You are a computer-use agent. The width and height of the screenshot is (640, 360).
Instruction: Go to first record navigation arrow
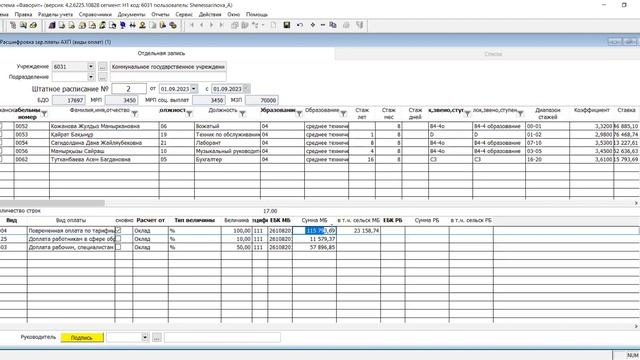[192, 25]
